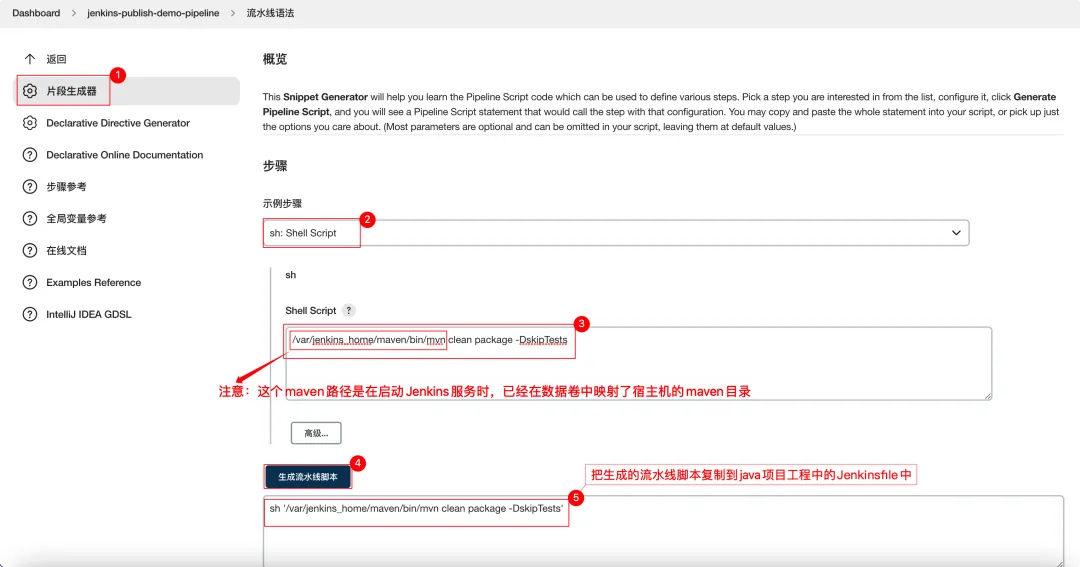Go to Dashboard breadcrumb
The width and height of the screenshot is (1080, 567).
pos(36,13)
